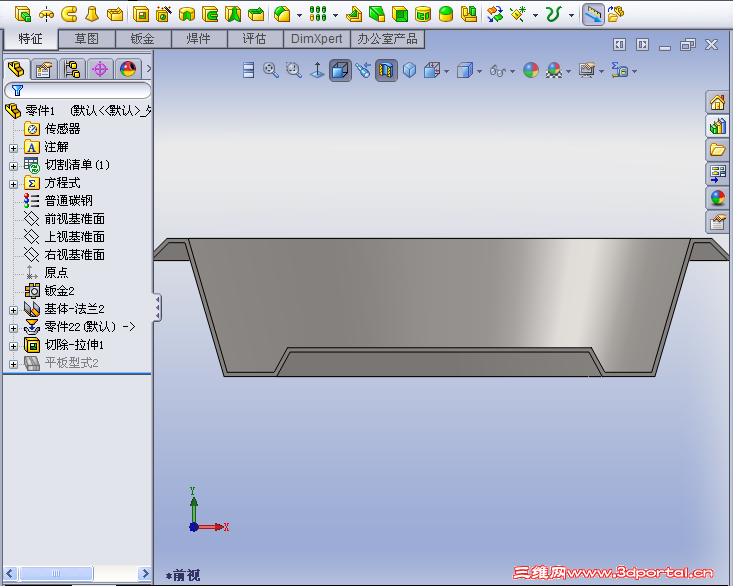Click the FeatureManager filter input field
This screenshot has height=586, width=733.
click(x=78, y=90)
